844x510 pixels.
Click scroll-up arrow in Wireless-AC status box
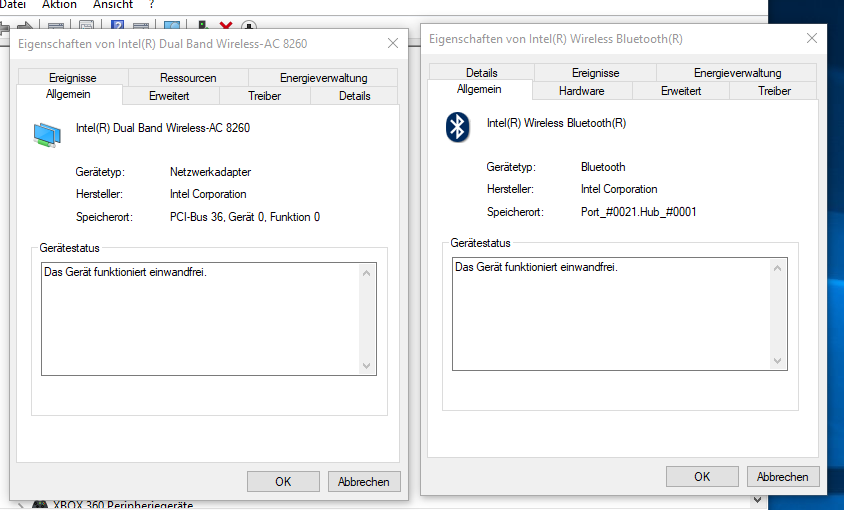coord(367,273)
